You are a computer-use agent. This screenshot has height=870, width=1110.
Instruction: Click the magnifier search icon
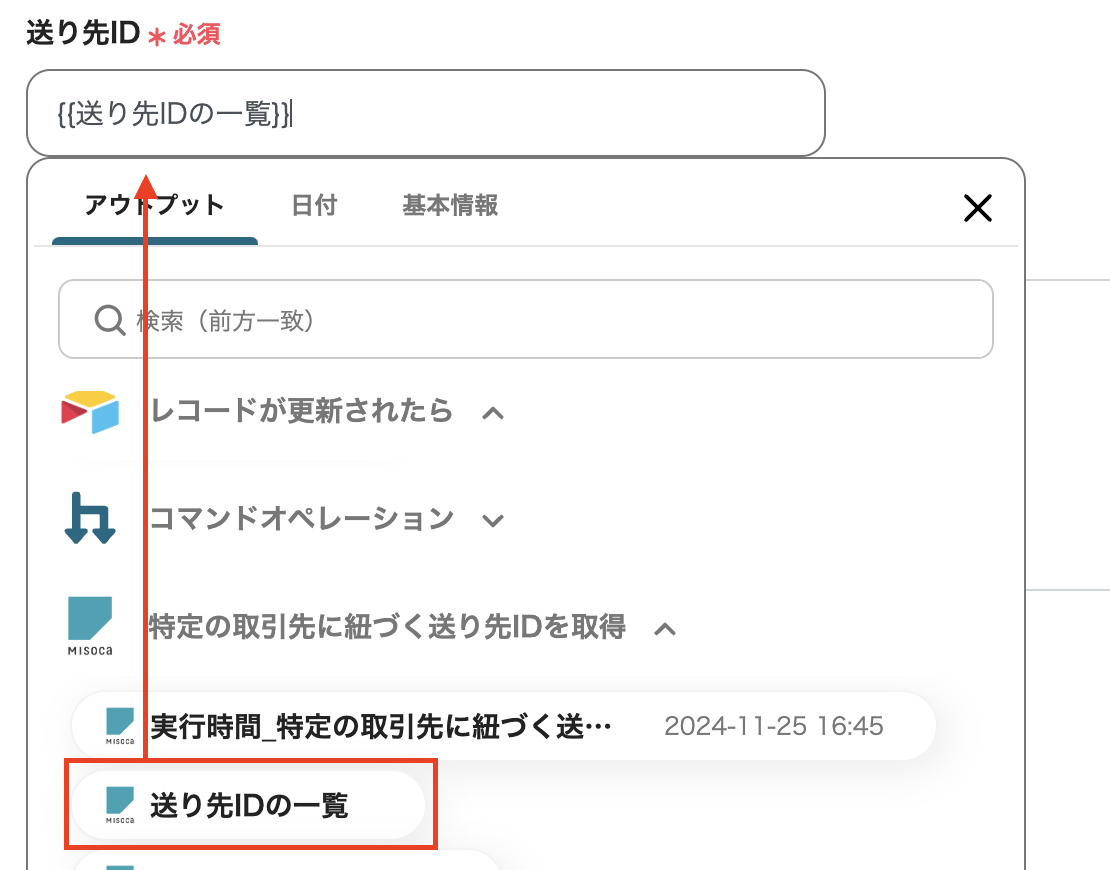pyautogui.click(x=110, y=320)
